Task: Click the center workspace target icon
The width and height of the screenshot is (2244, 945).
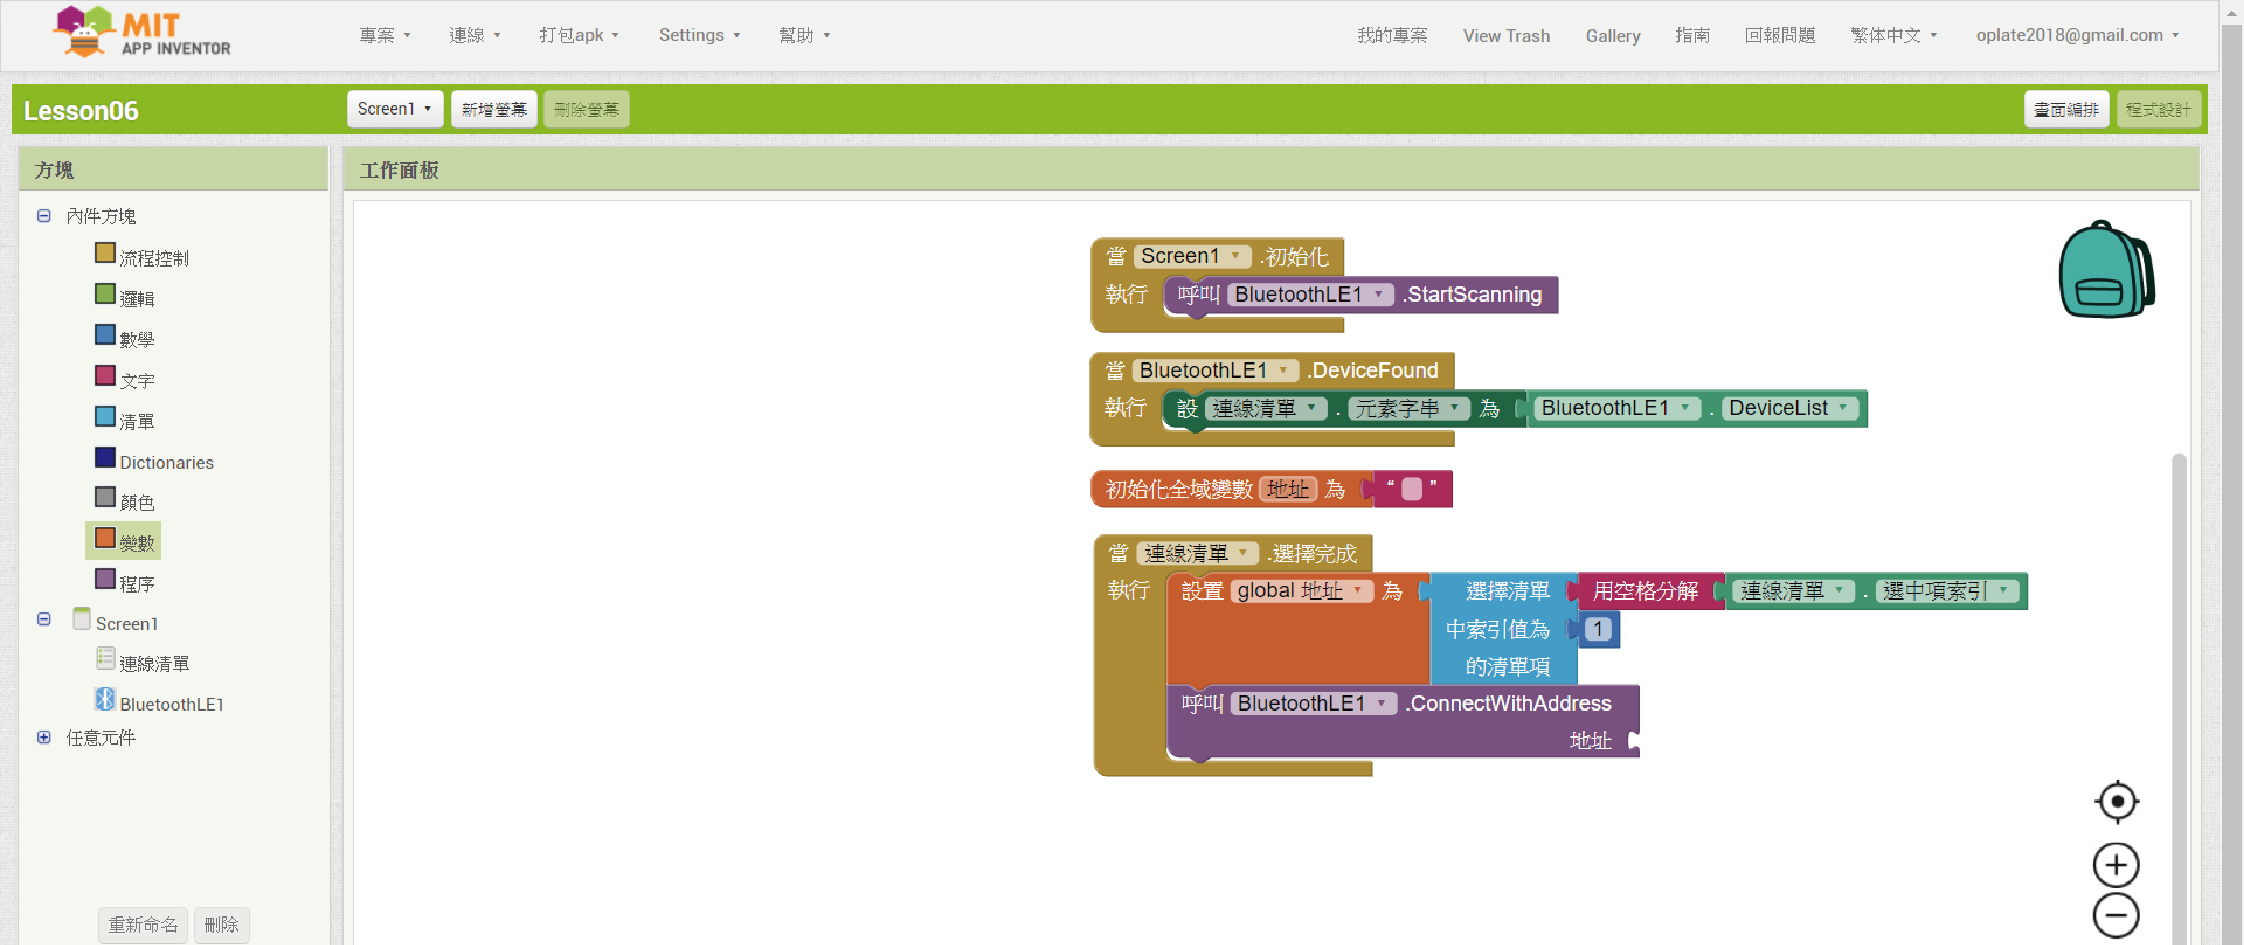Action: coord(2116,802)
